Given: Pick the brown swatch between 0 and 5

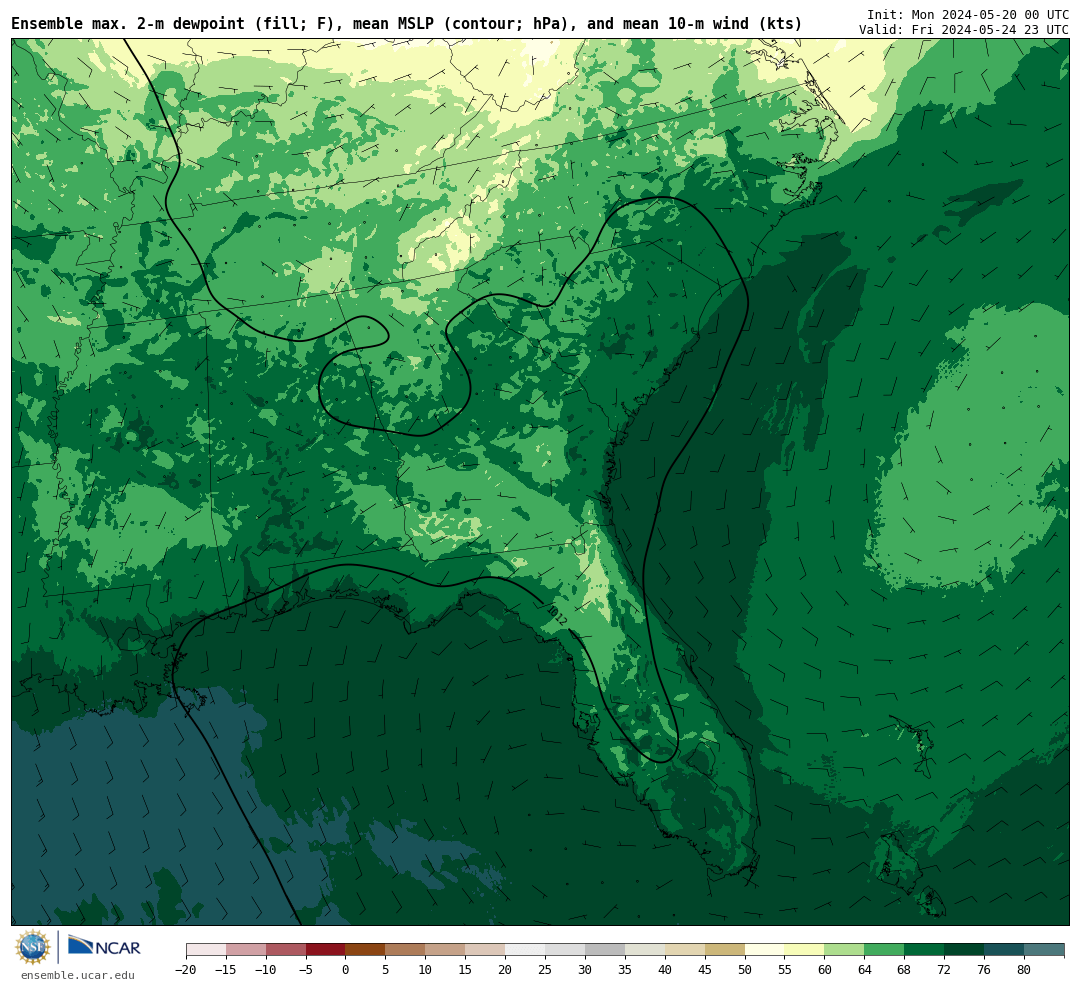Looking at the screenshot, I should [x=366, y=950].
